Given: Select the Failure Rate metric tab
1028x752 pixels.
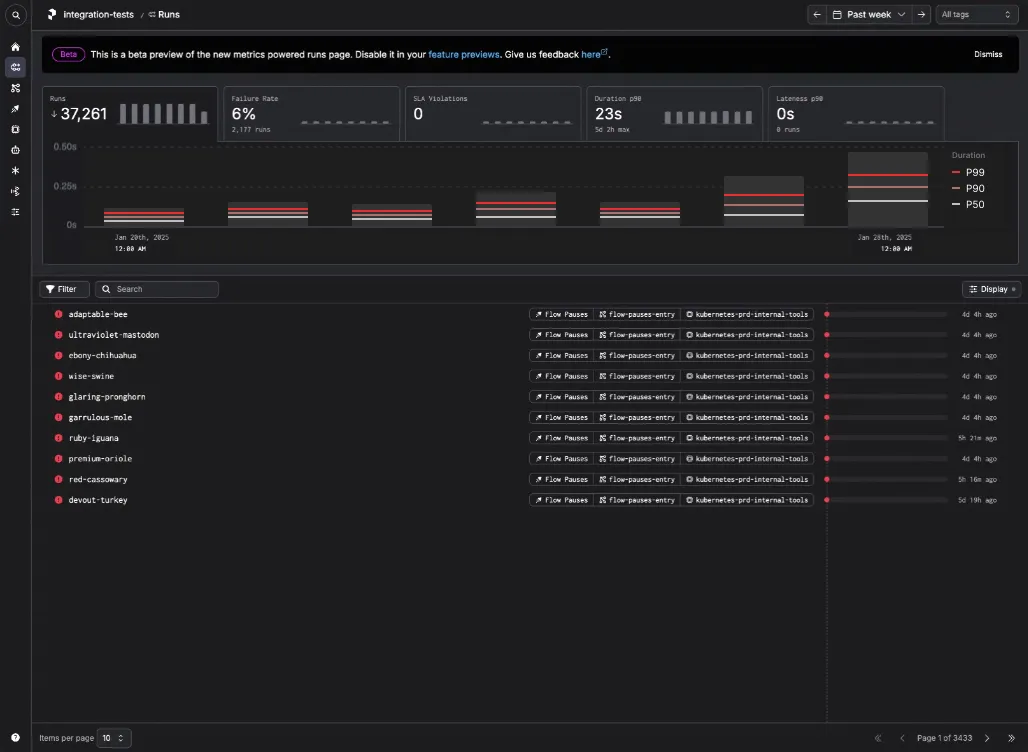Looking at the screenshot, I should click(311, 113).
